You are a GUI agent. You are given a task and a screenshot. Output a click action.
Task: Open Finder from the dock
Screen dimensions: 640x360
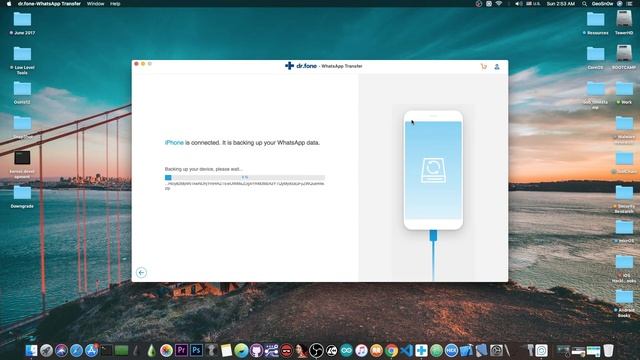[x=31, y=350]
